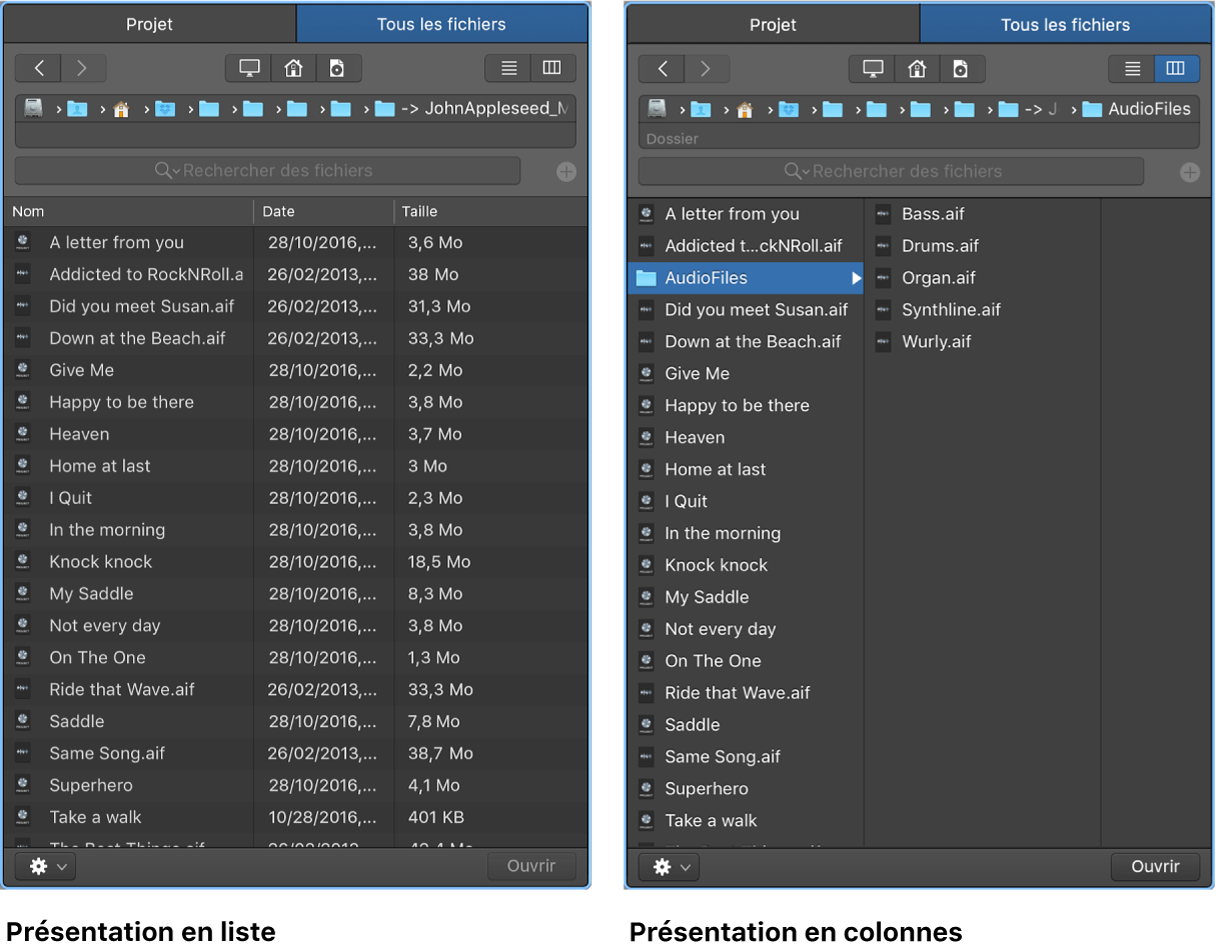Select the Tous les fichiers tab in the column-view browser
The width and height of the screenshot is (1216, 952).
[x=1065, y=25]
